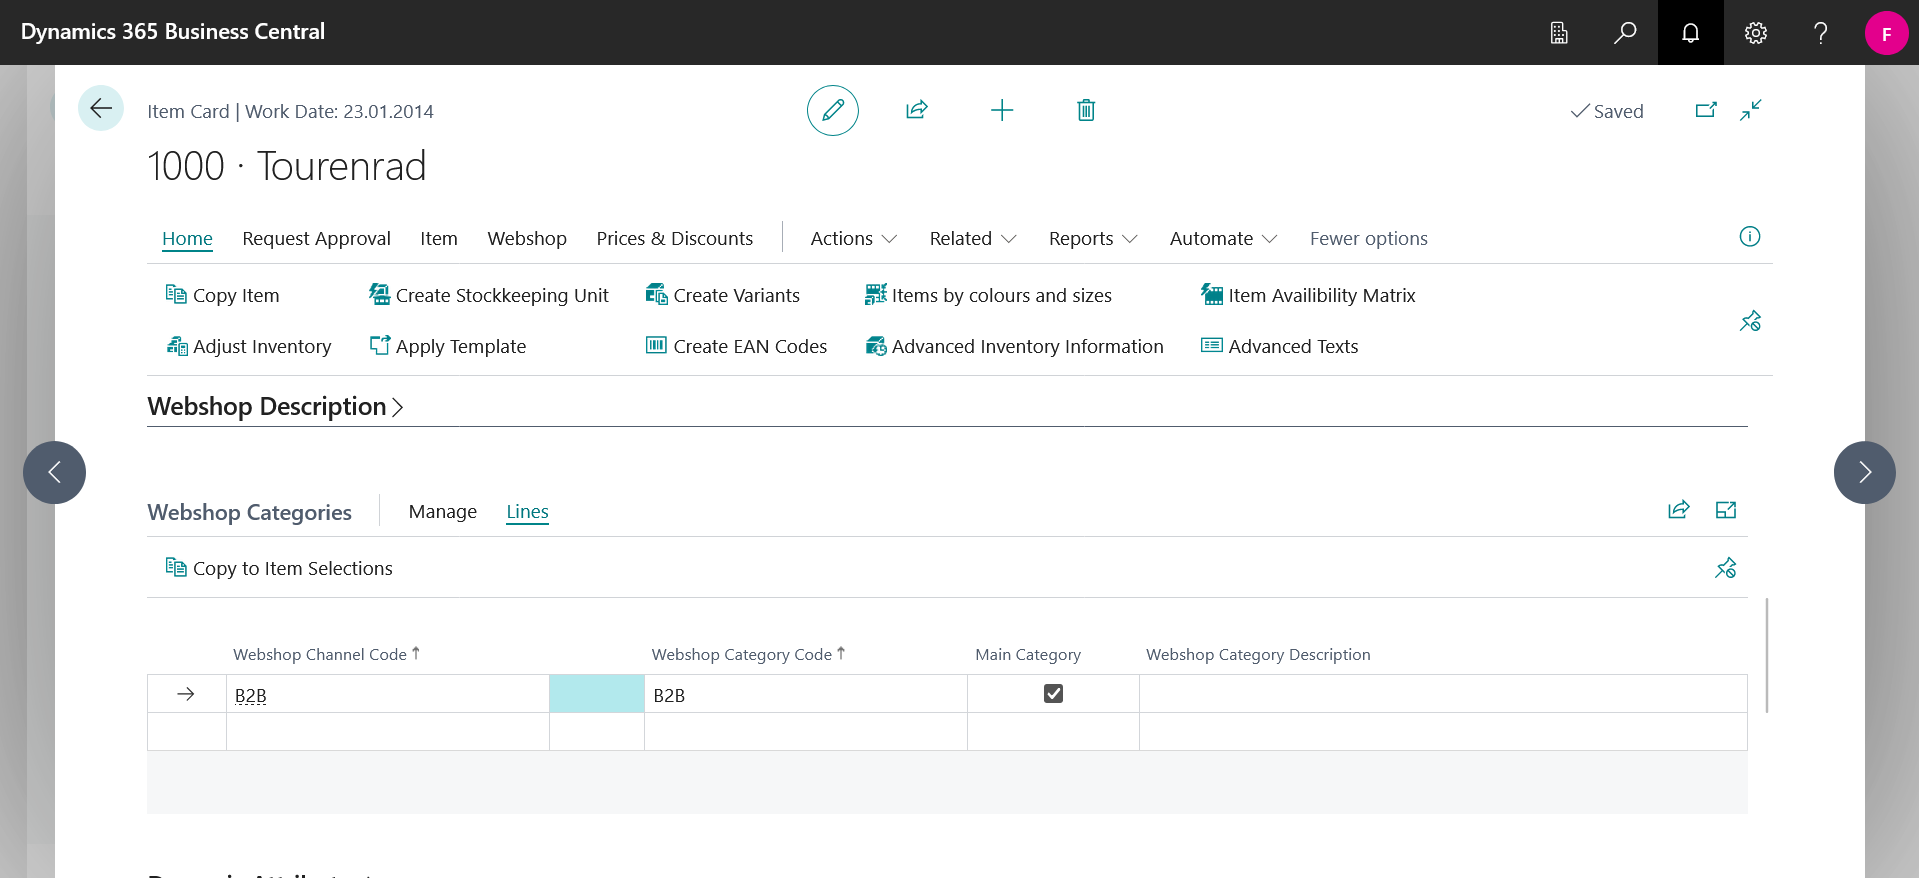Open the Request Approval tab
The width and height of the screenshot is (1919, 878).
[316, 238]
